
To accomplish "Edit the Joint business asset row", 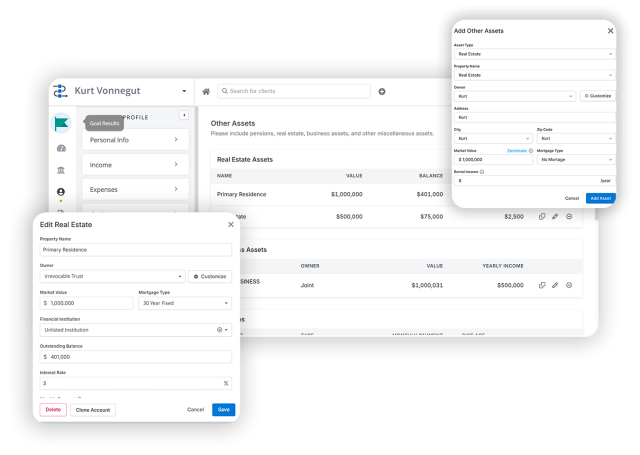I will [555, 285].
